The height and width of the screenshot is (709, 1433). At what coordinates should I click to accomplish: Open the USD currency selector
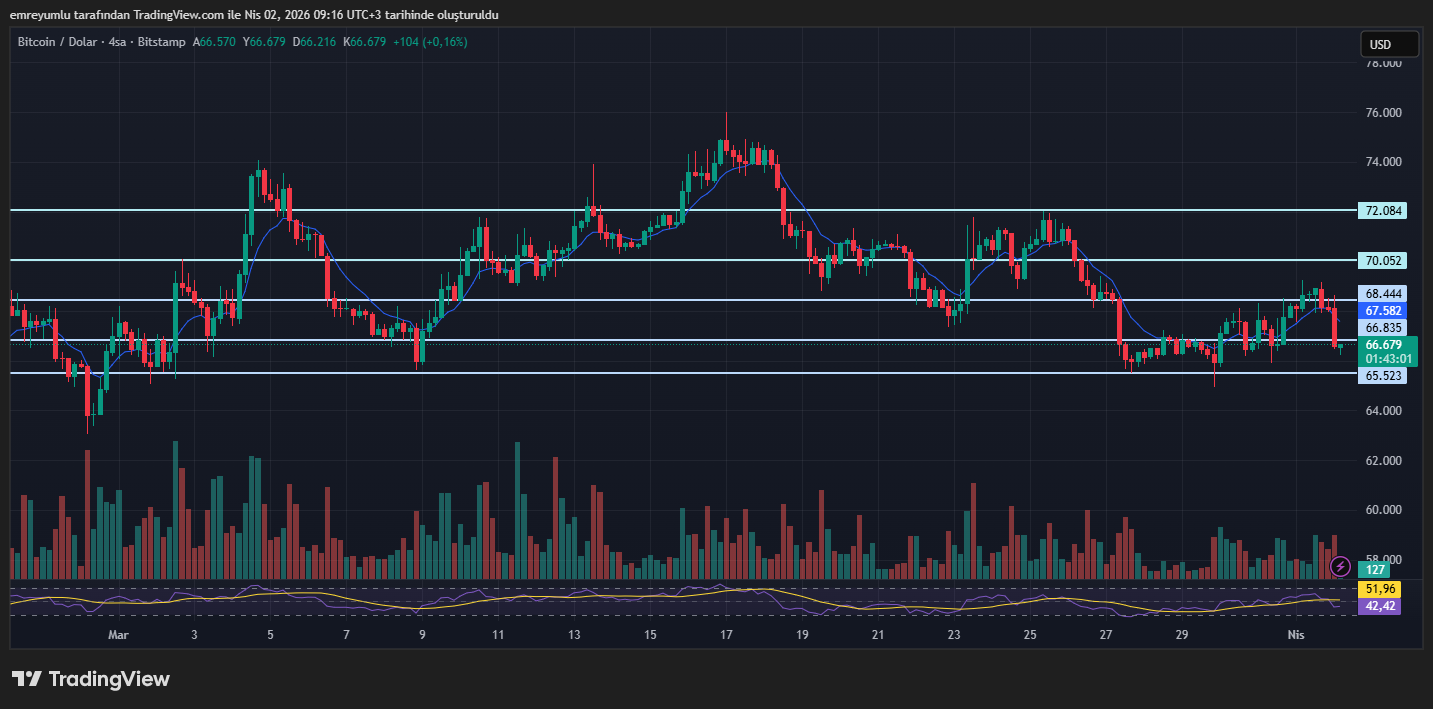click(1389, 44)
